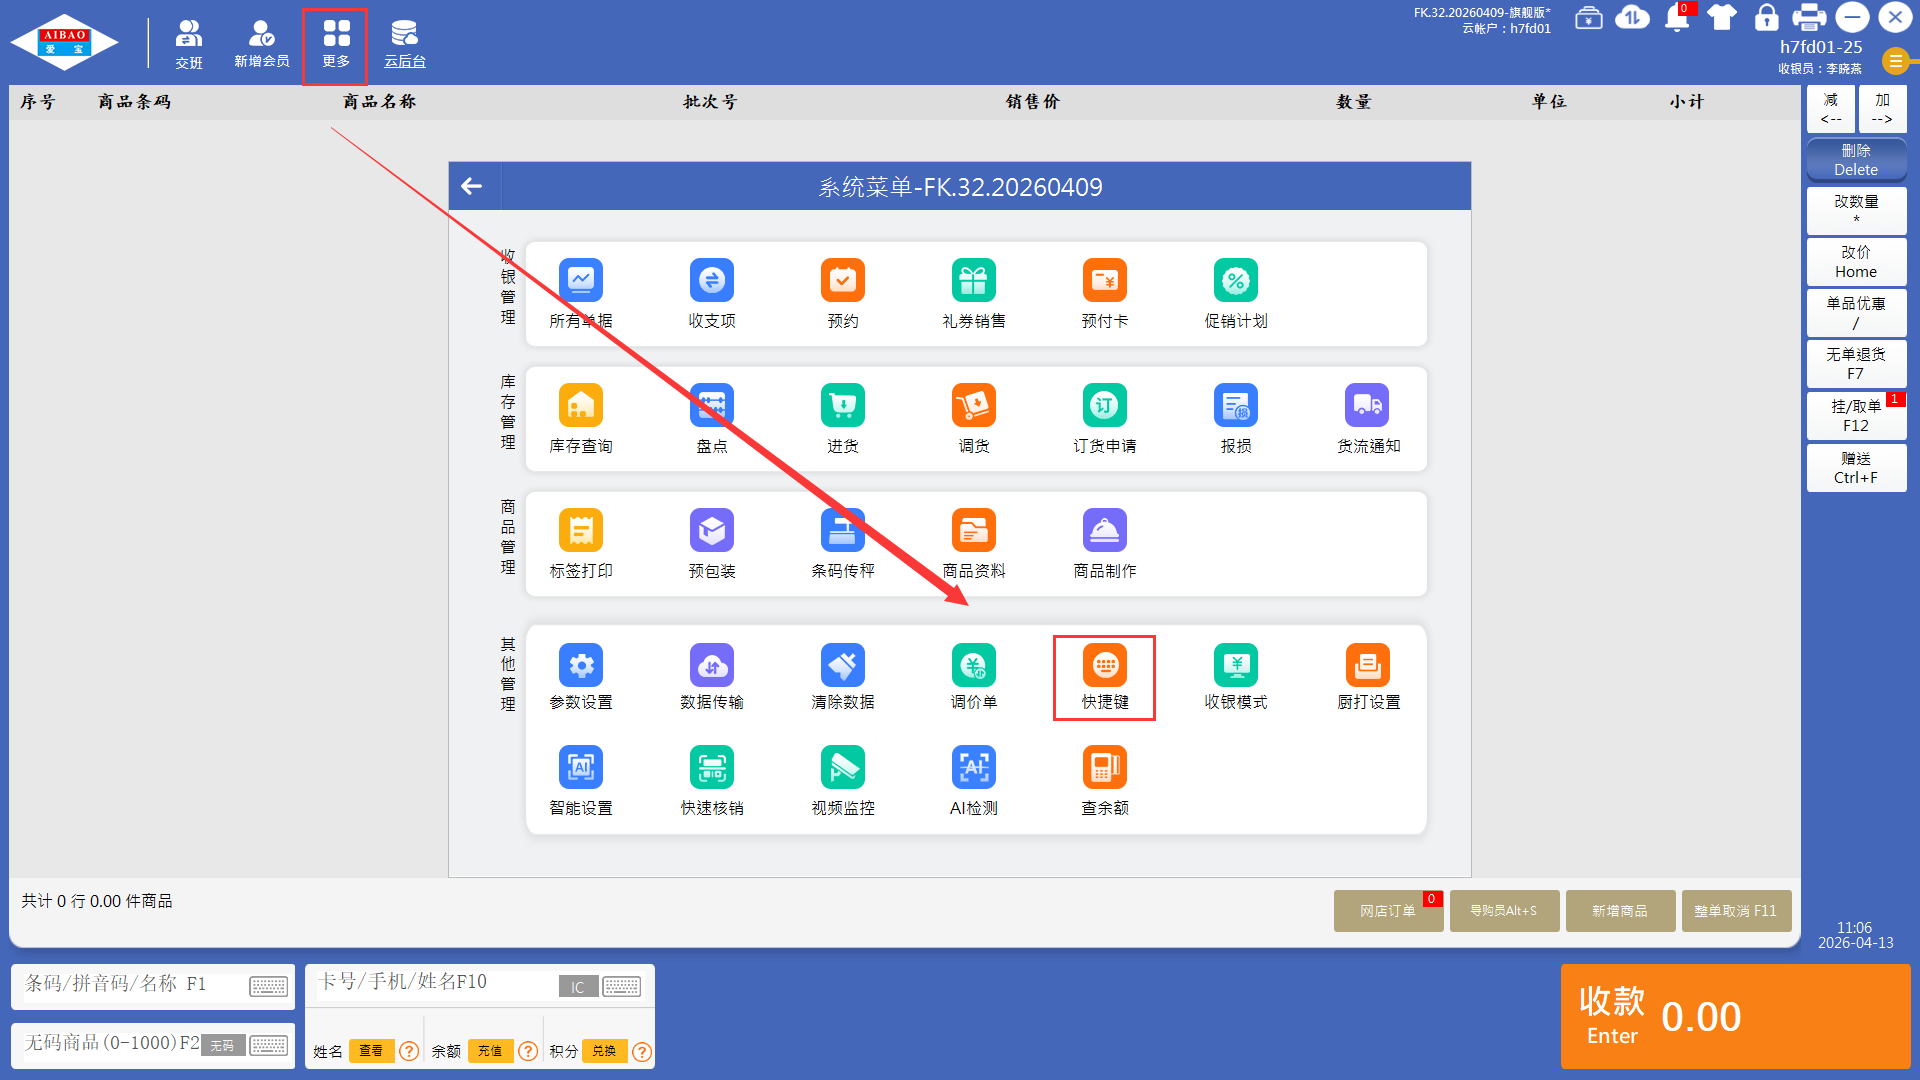Click the 挂/取单 F12 button
Viewport: 1920px width, 1080px height.
click(1856, 416)
